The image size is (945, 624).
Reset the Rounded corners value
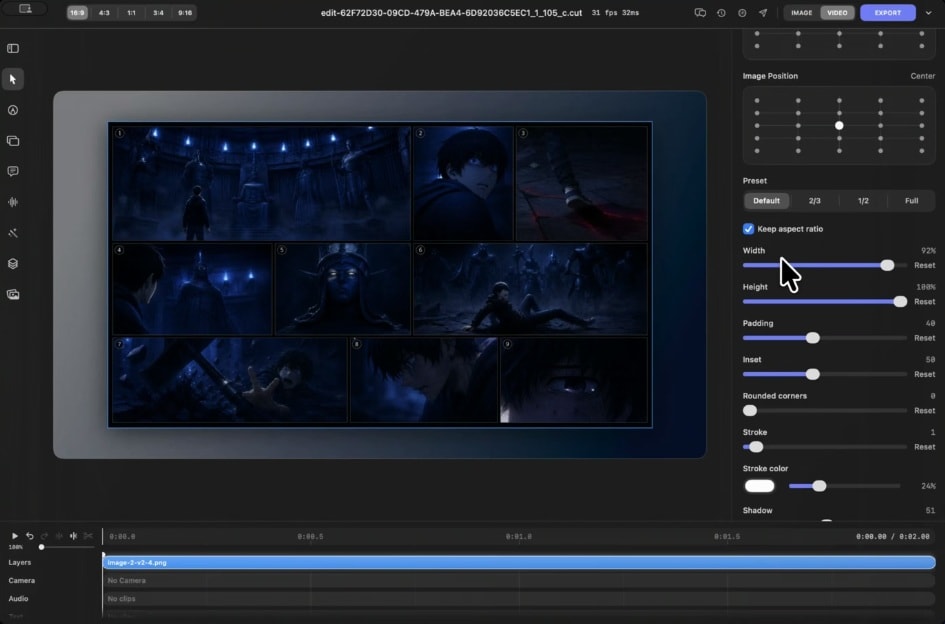click(925, 411)
